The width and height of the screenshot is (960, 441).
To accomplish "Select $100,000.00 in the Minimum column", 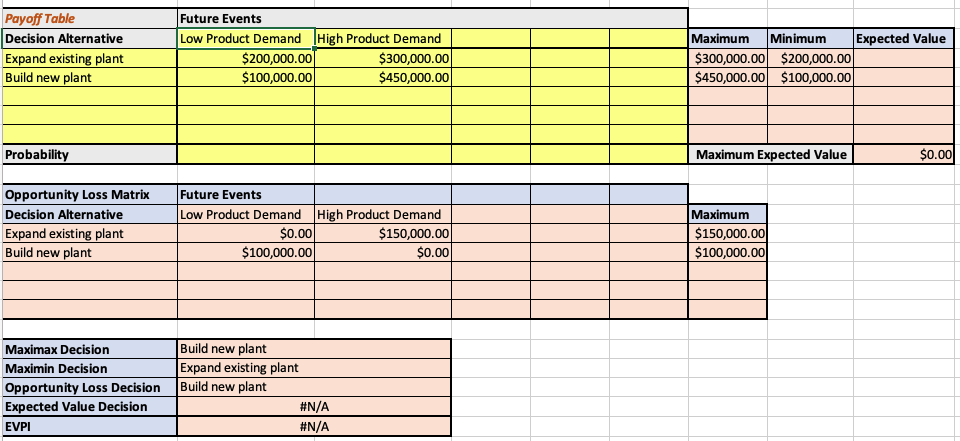I will (810, 78).
